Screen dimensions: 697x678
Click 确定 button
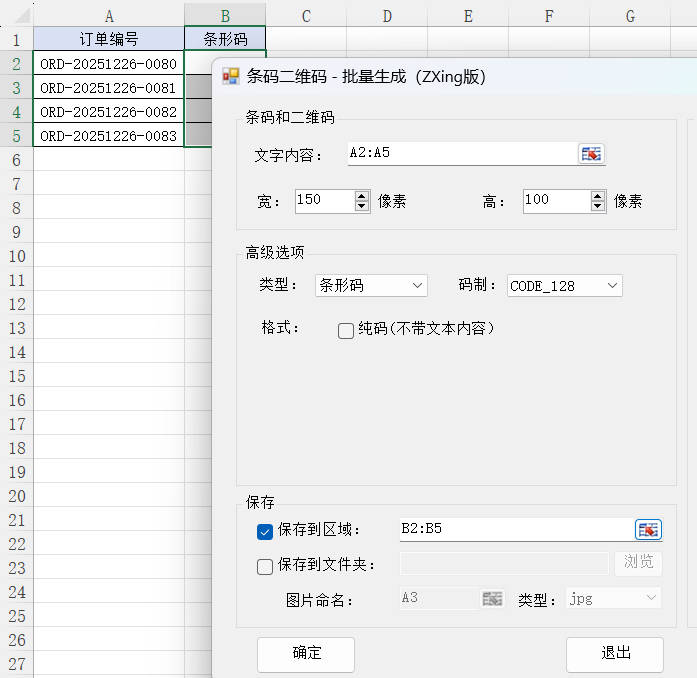pos(306,654)
